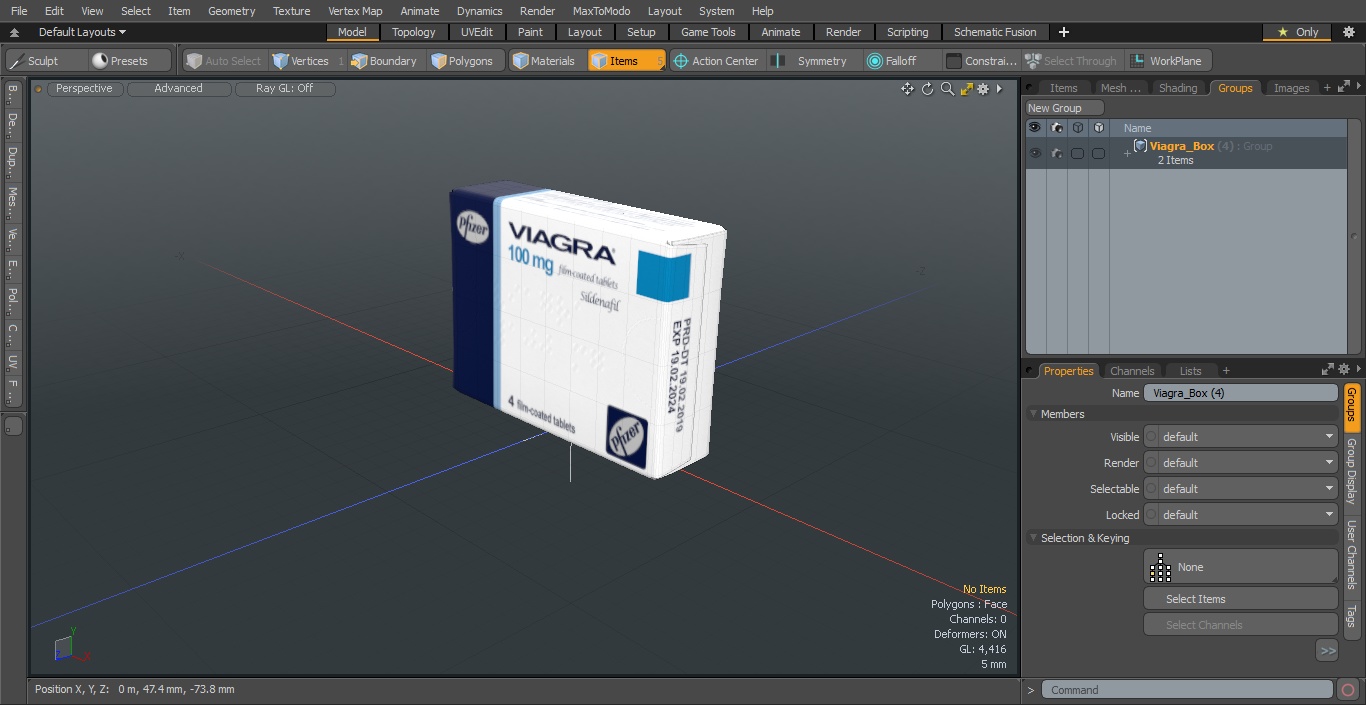Viewport: 1366px width, 705px height.
Task: Open the Tags vertical tab
Action: pyautogui.click(x=1351, y=615)
